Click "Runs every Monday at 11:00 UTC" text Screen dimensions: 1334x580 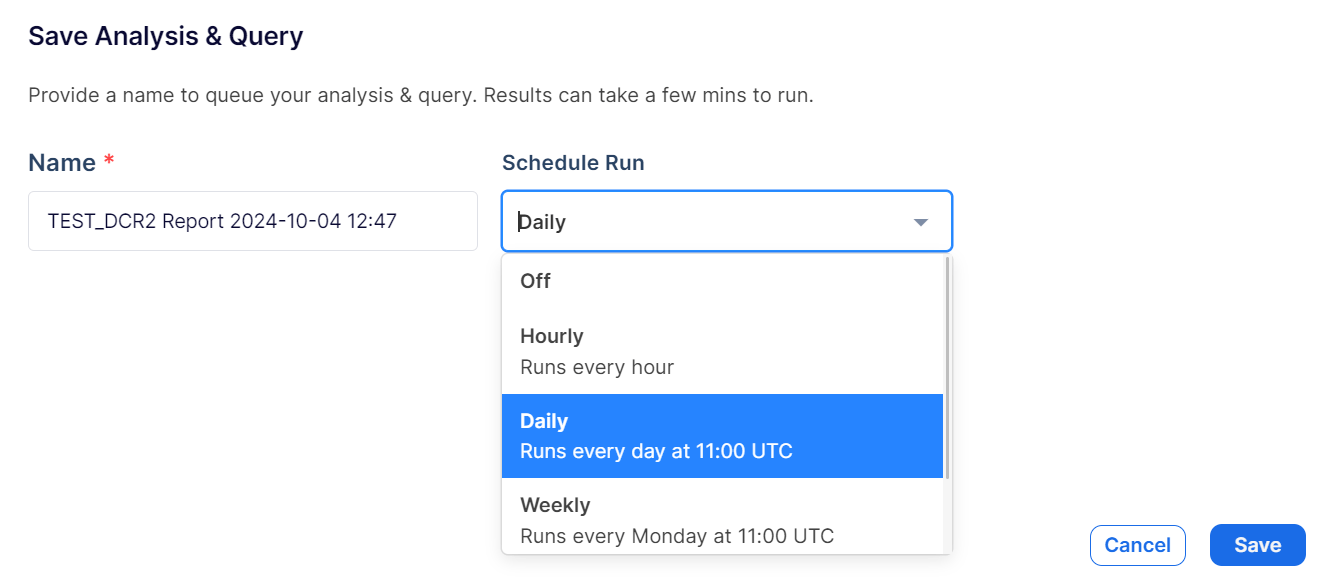click(677, 535)
